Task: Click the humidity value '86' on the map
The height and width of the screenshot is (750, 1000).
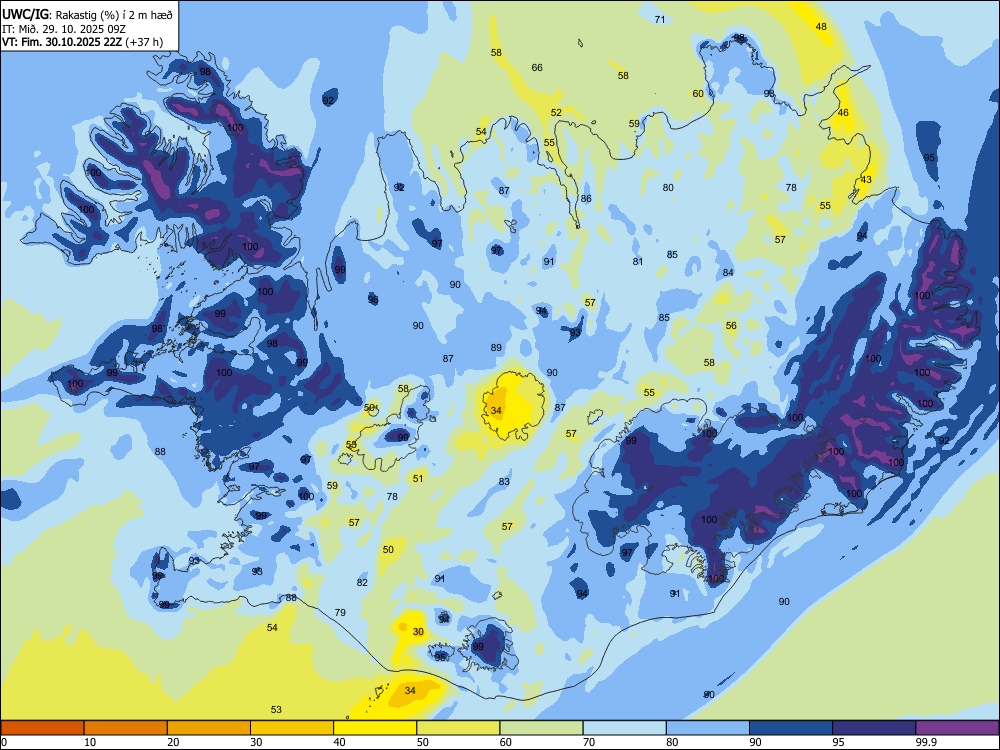Action: click(x=586, y=199)
